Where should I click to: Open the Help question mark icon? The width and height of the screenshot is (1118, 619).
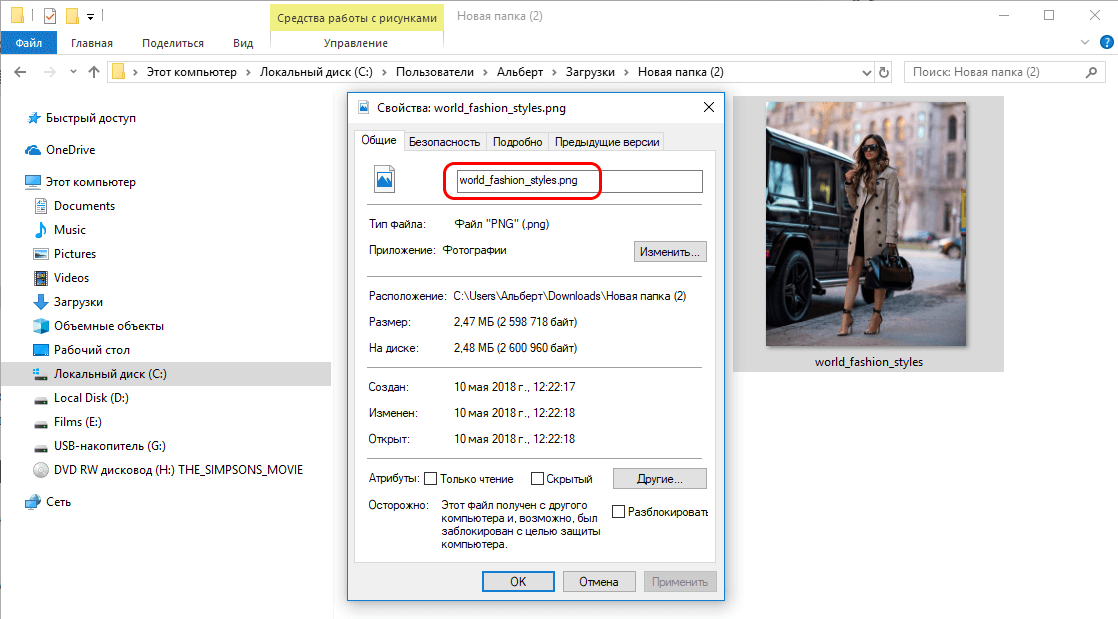[x=1107, y=42]
